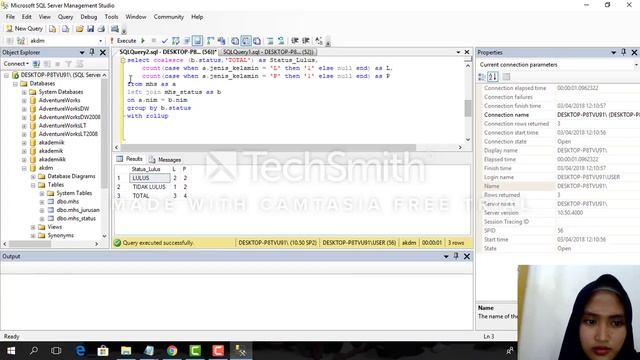Comment out the selected lines
Screen dimensions: 640x360
pos(270,41)
